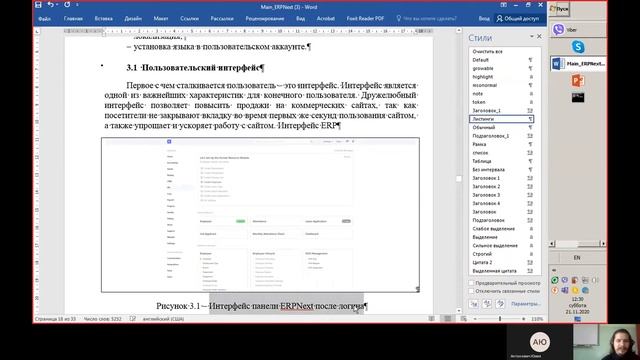
Task: Click the New Style button icon
Action: point(474,304)
